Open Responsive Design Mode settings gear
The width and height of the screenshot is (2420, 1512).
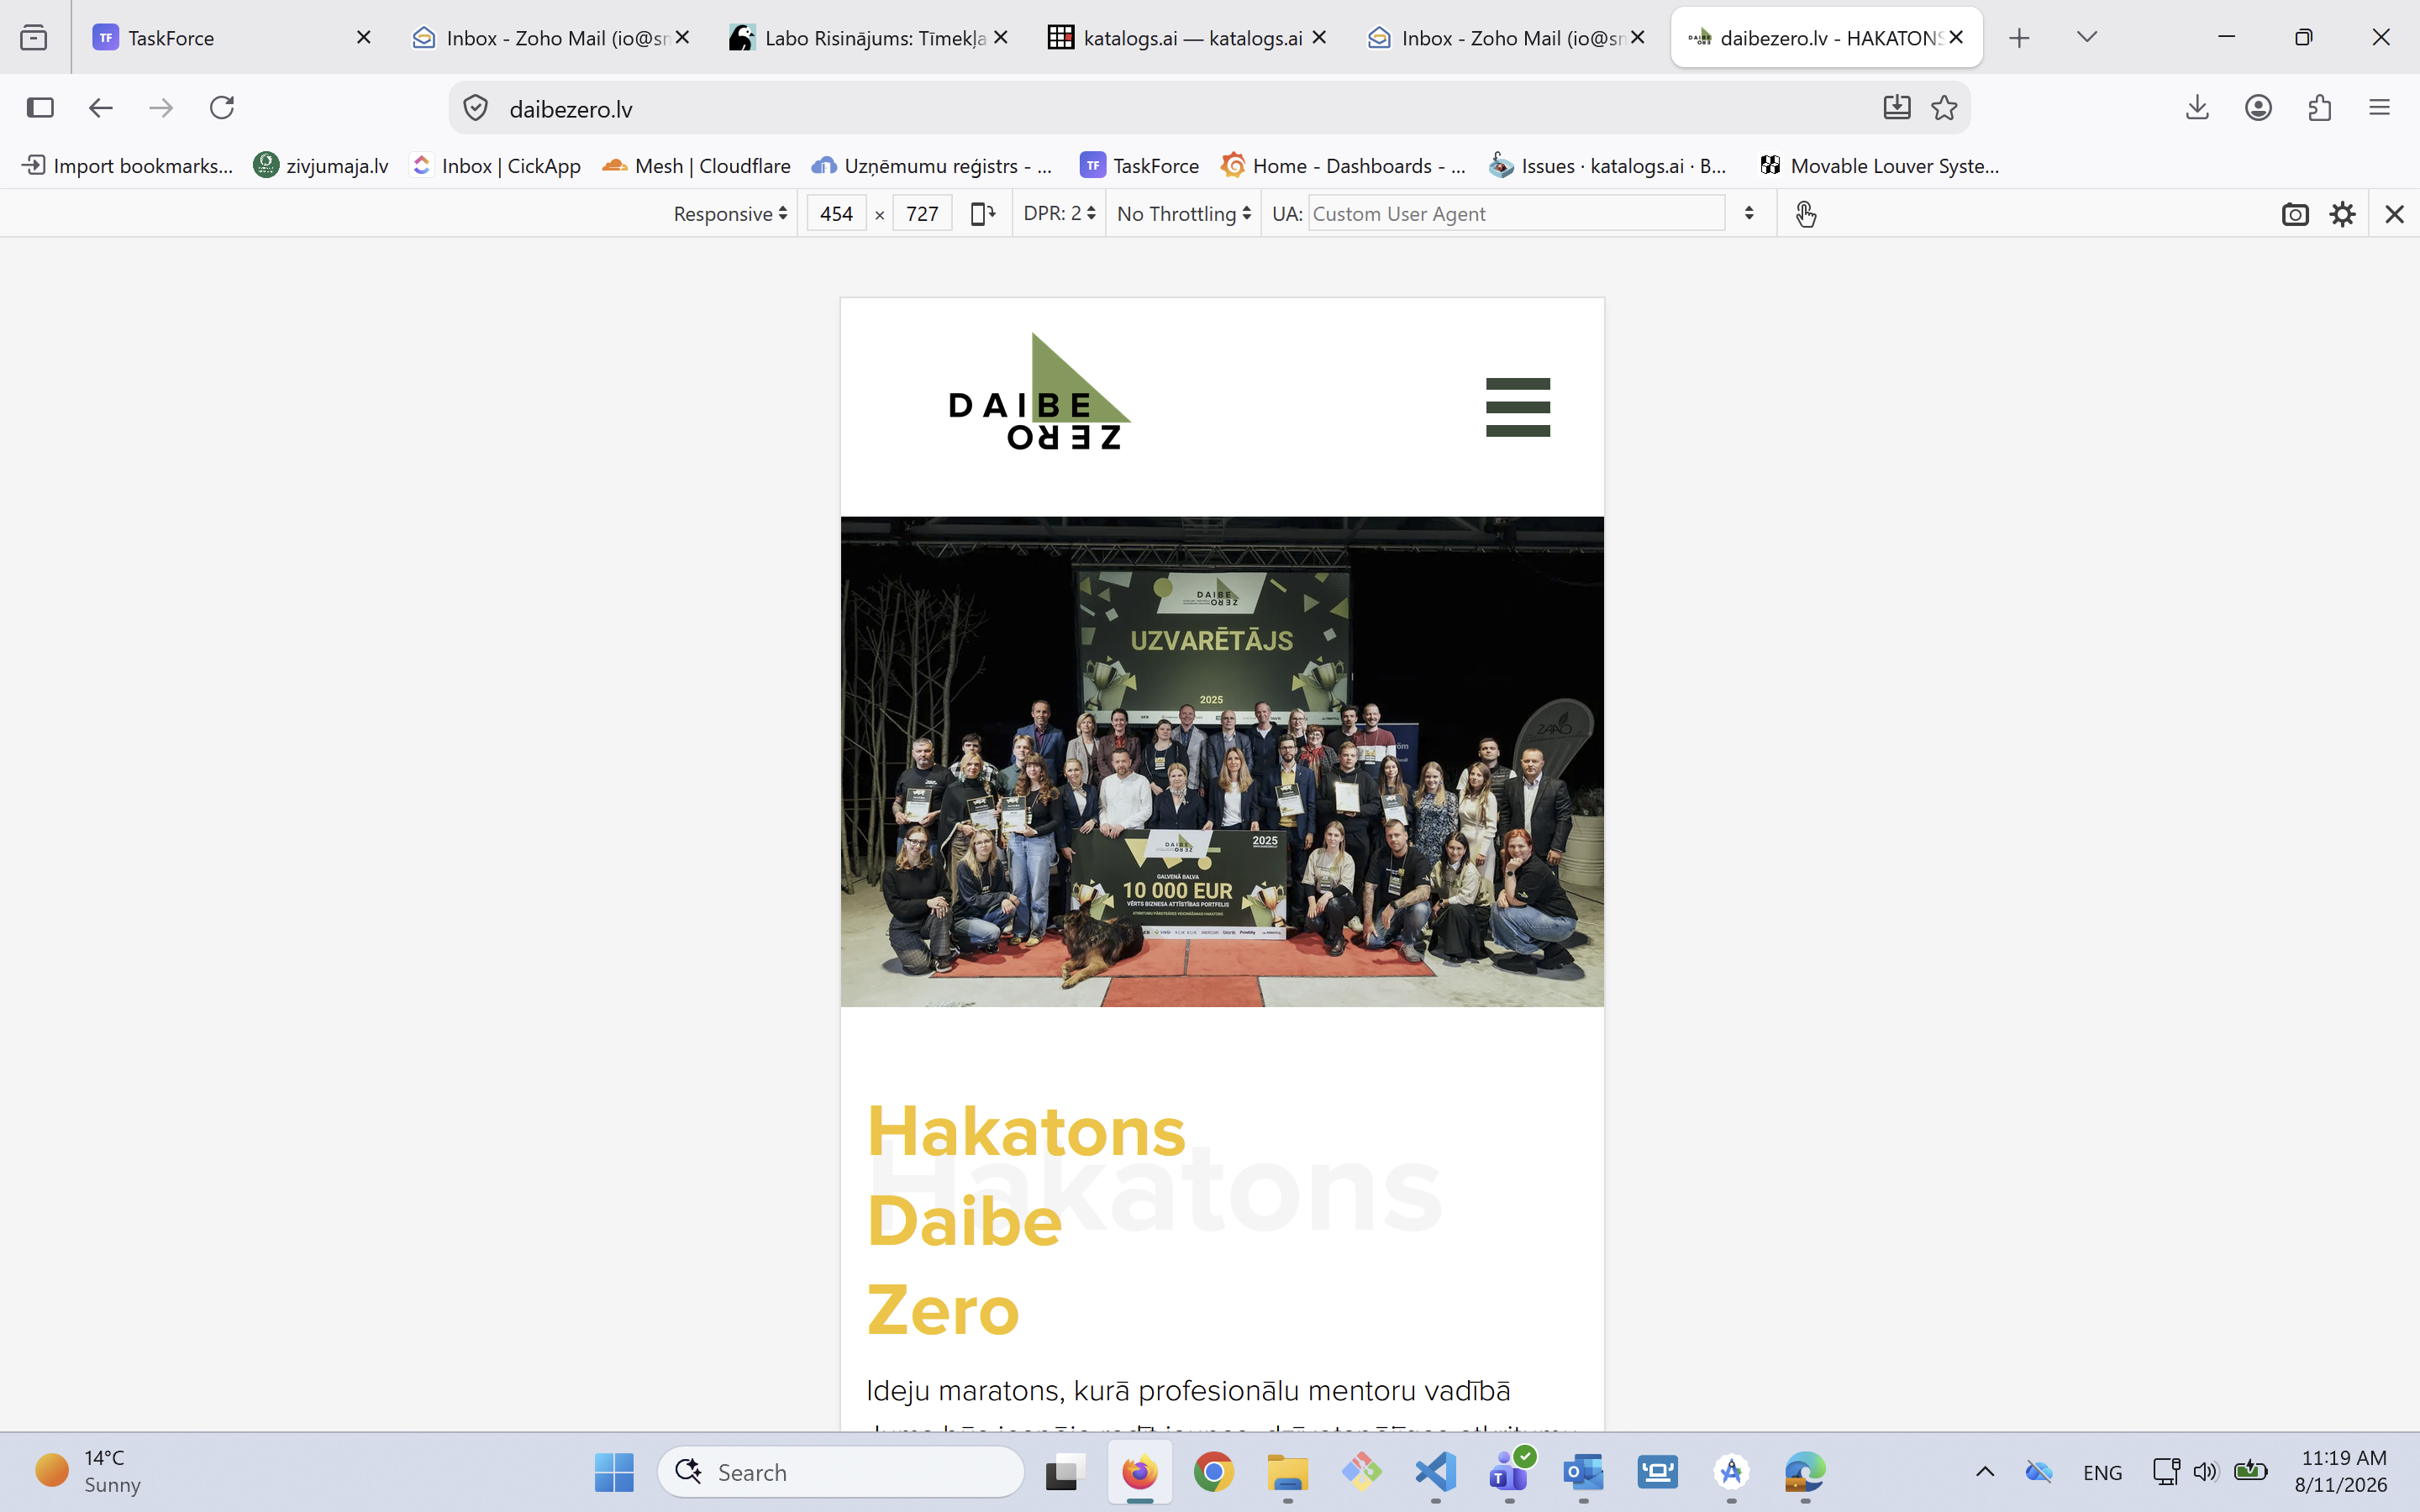point(2342,213)
